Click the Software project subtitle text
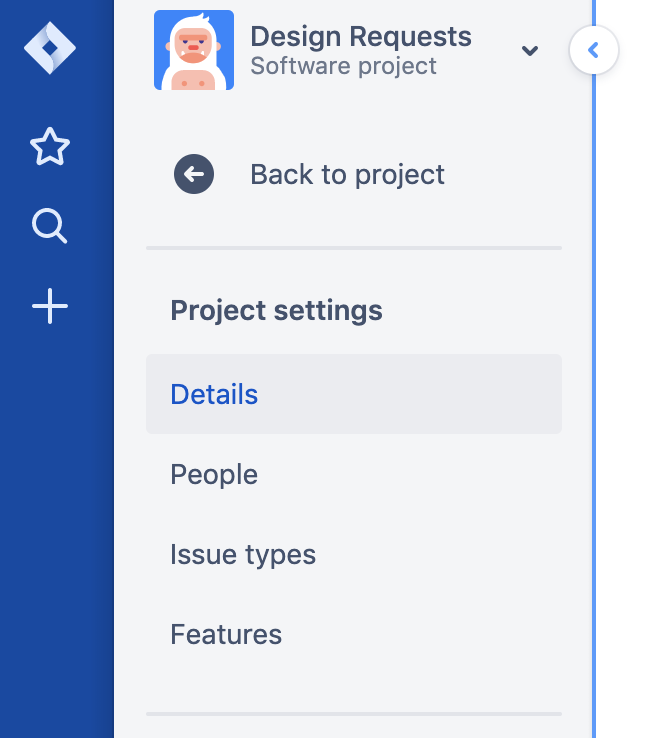The height and width of the screenshot is (738, 652). [343, 66]
